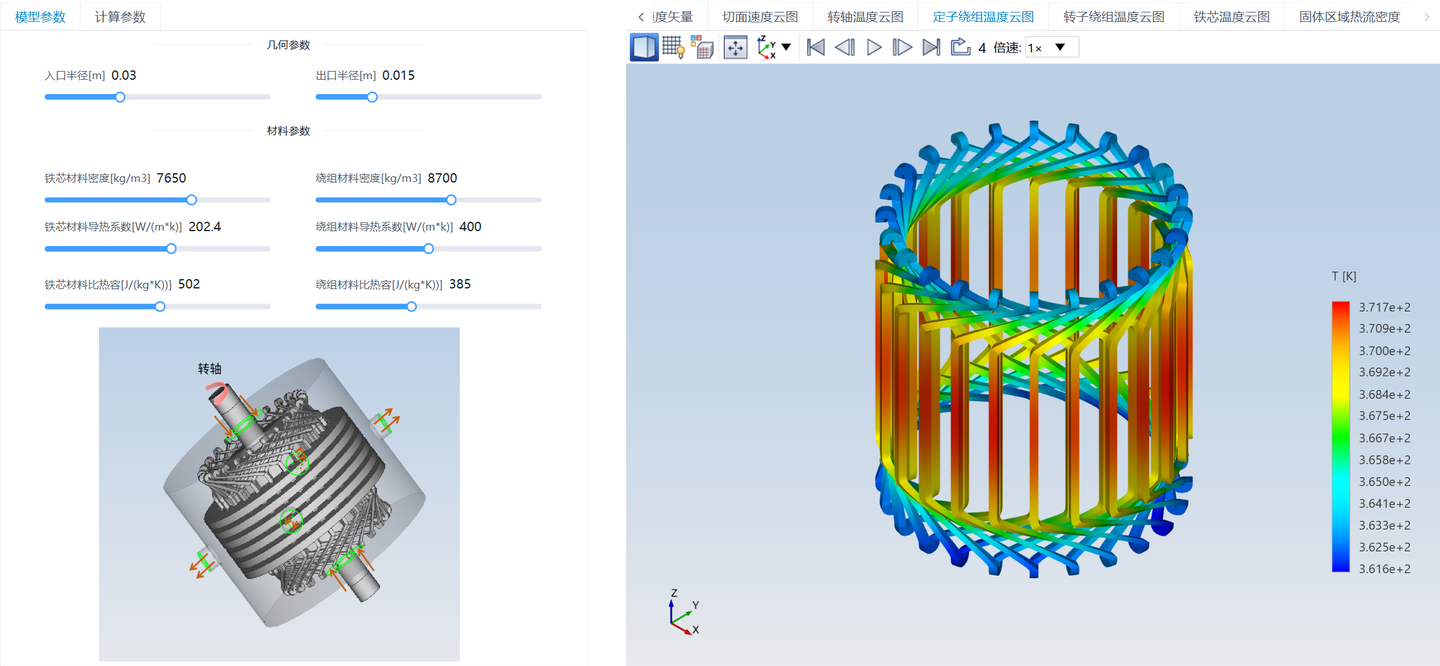Click the 铁芯材料密度 value 7650

171,178
